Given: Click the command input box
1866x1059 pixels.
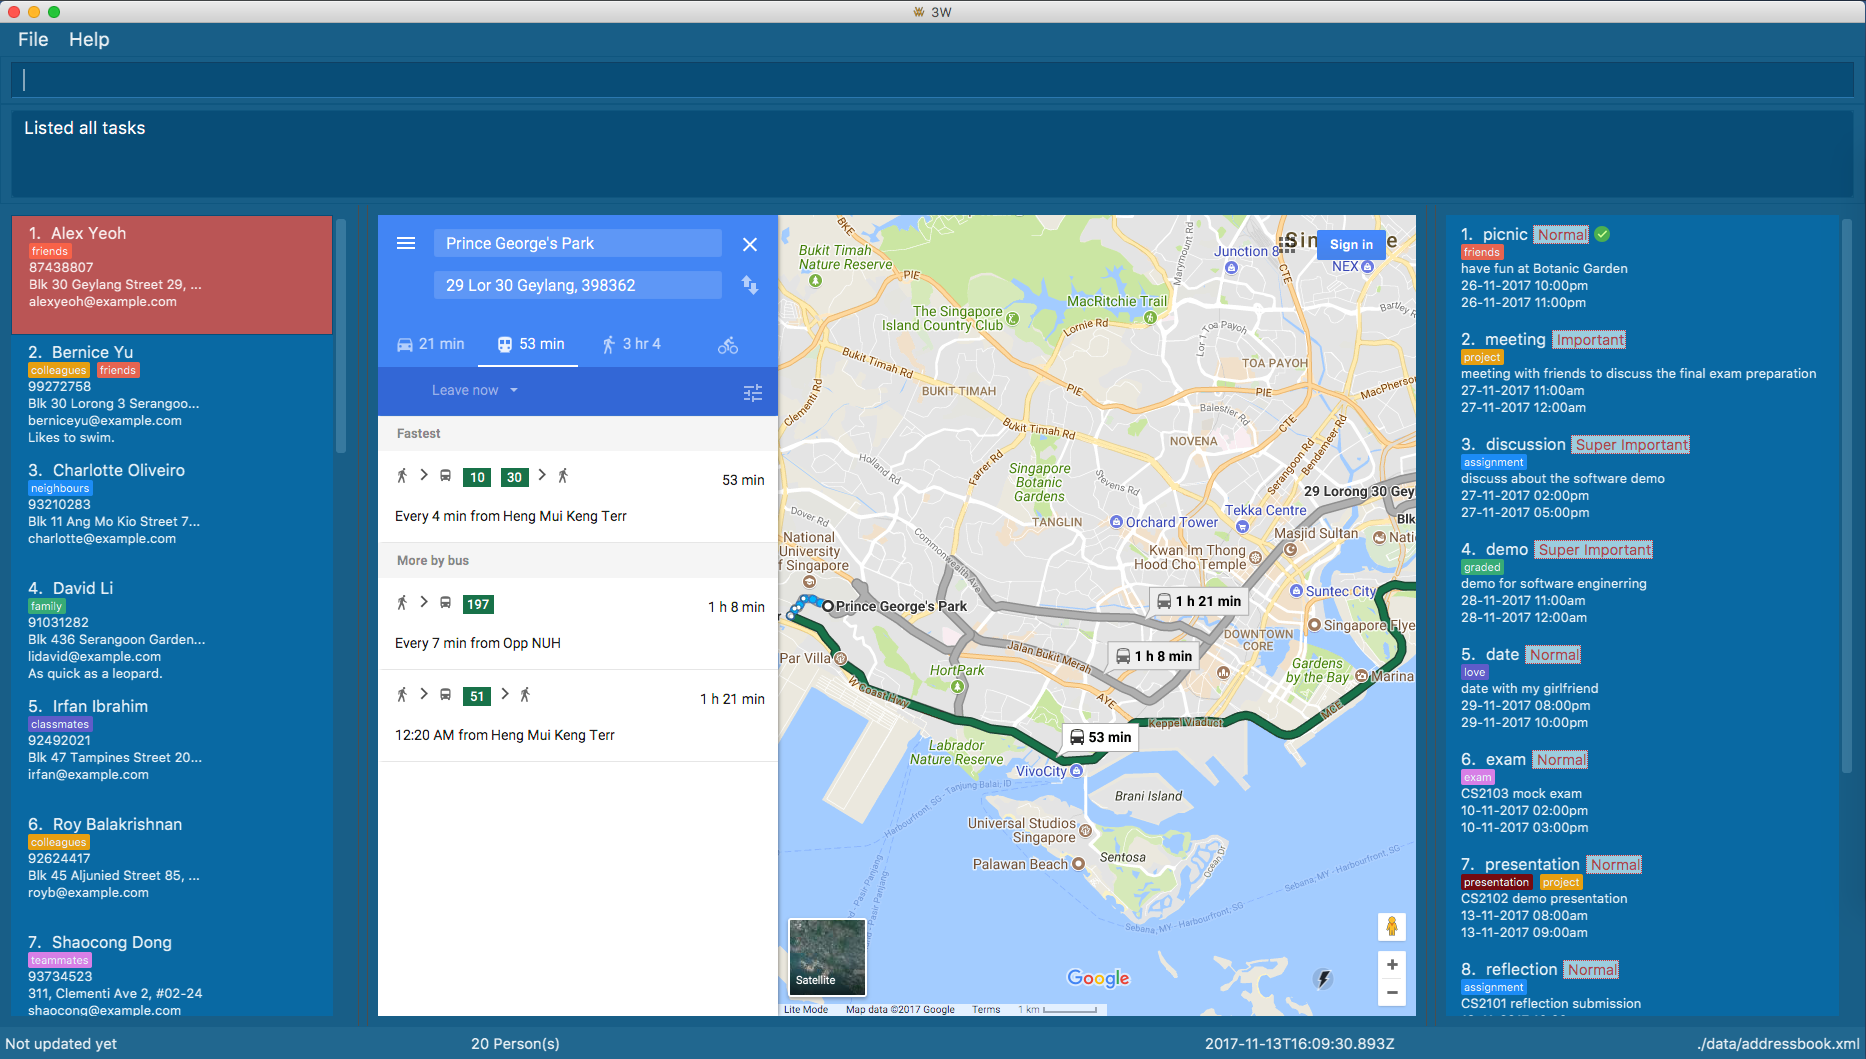Looking at the screenshot, I should [x=932, y=80].
